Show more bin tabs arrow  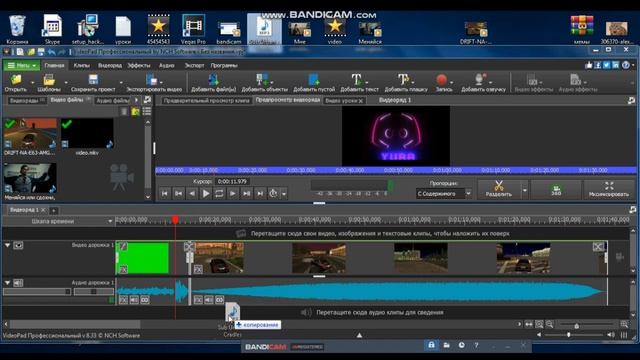click(x=136, y=100)
